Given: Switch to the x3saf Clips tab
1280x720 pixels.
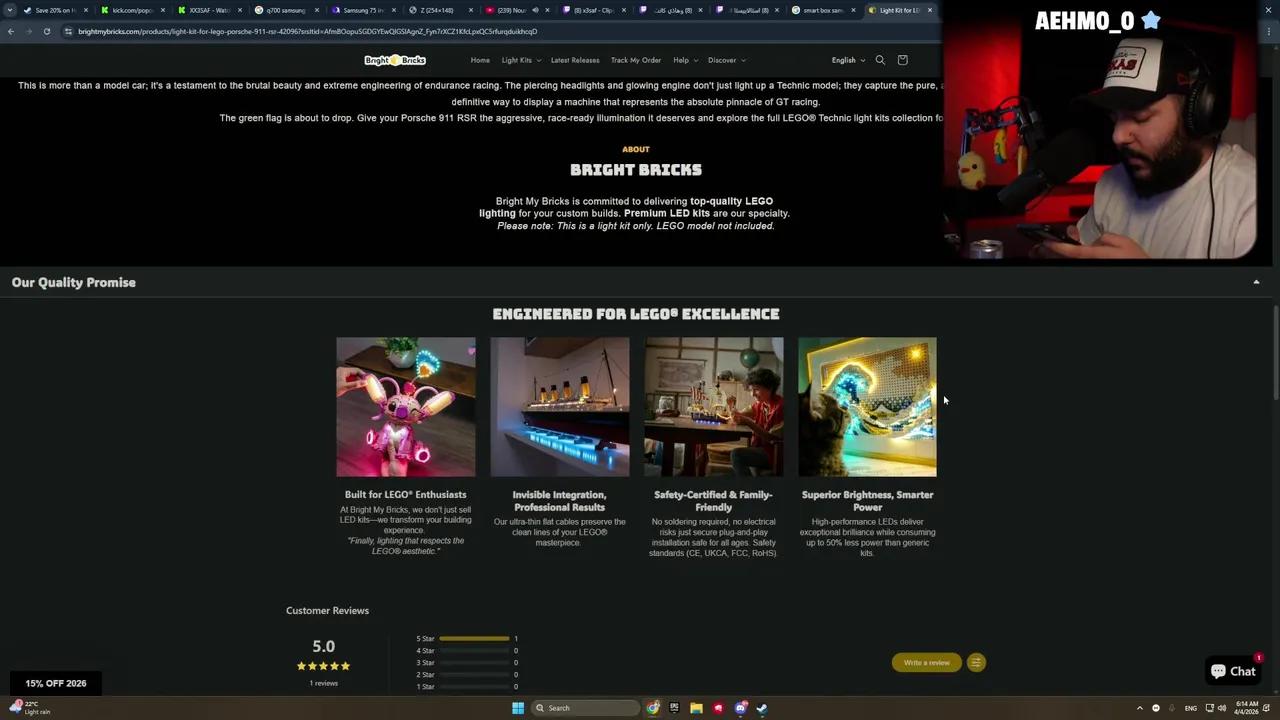Looking at the screenshot, I should [x=595, y=10].
